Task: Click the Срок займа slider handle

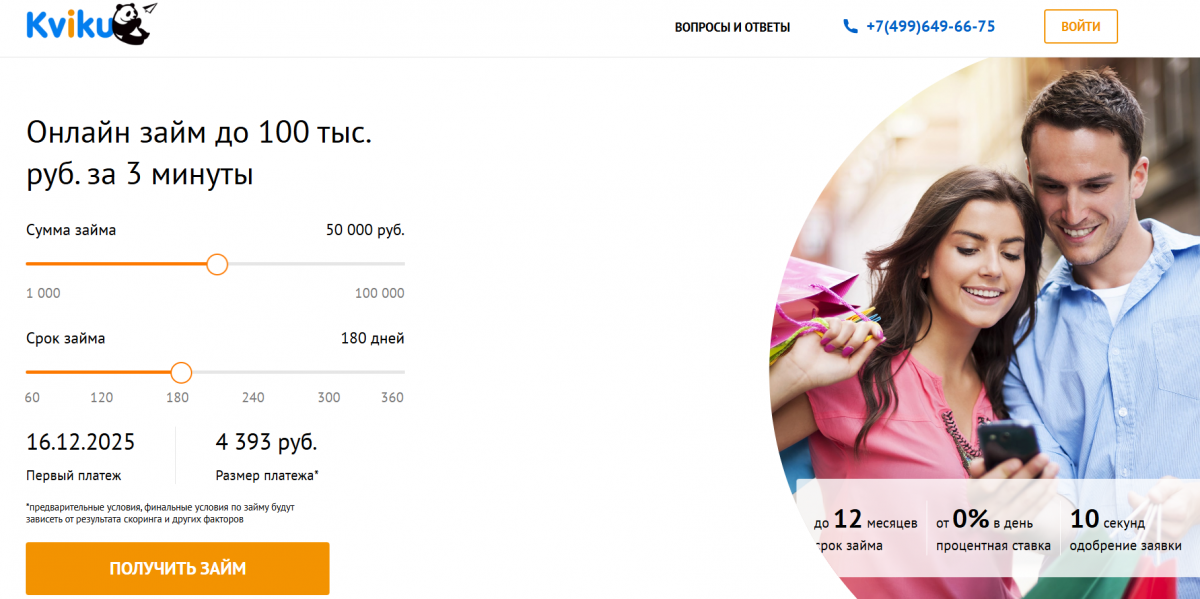Action: 181,372
